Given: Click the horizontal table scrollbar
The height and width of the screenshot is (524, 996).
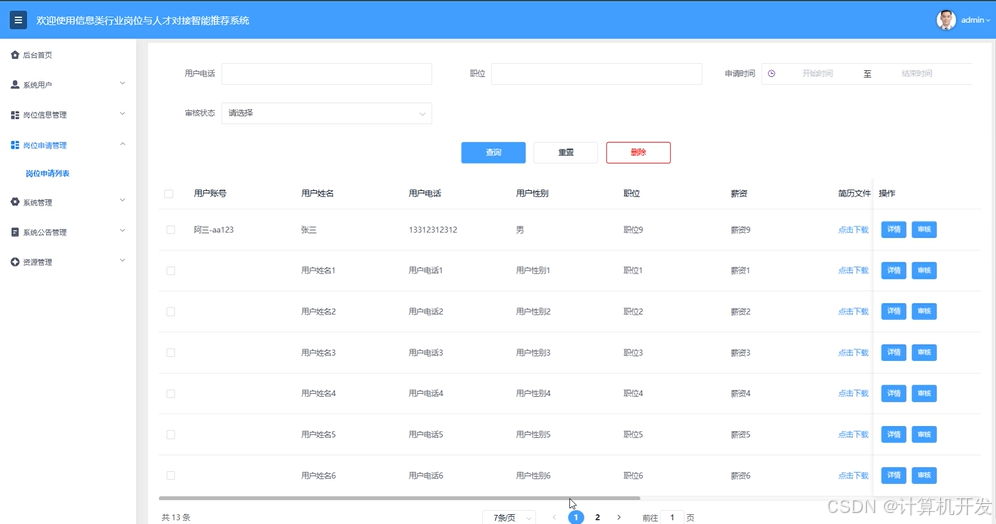Looking at the screenshot, I should (x=400, y=498).
